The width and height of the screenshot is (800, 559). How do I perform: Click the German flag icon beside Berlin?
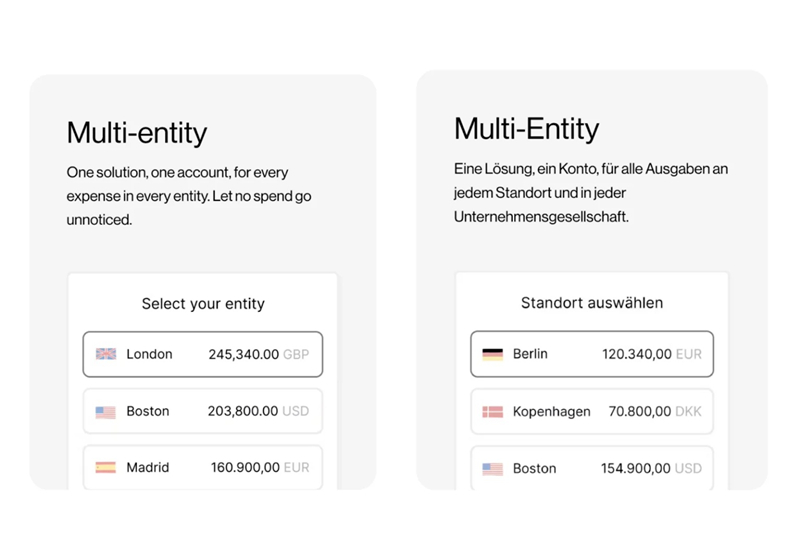[x=492, y=354]
